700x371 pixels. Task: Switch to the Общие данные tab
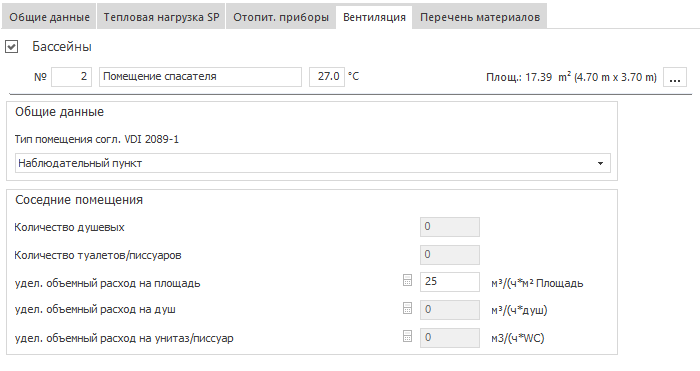(49, 17)
